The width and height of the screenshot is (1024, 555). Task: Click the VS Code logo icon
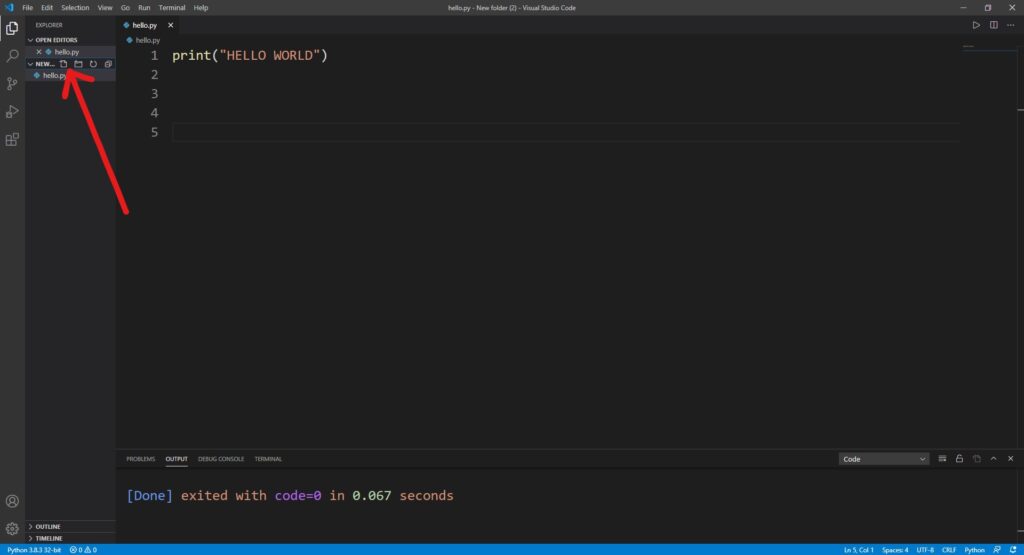[8, 7]
